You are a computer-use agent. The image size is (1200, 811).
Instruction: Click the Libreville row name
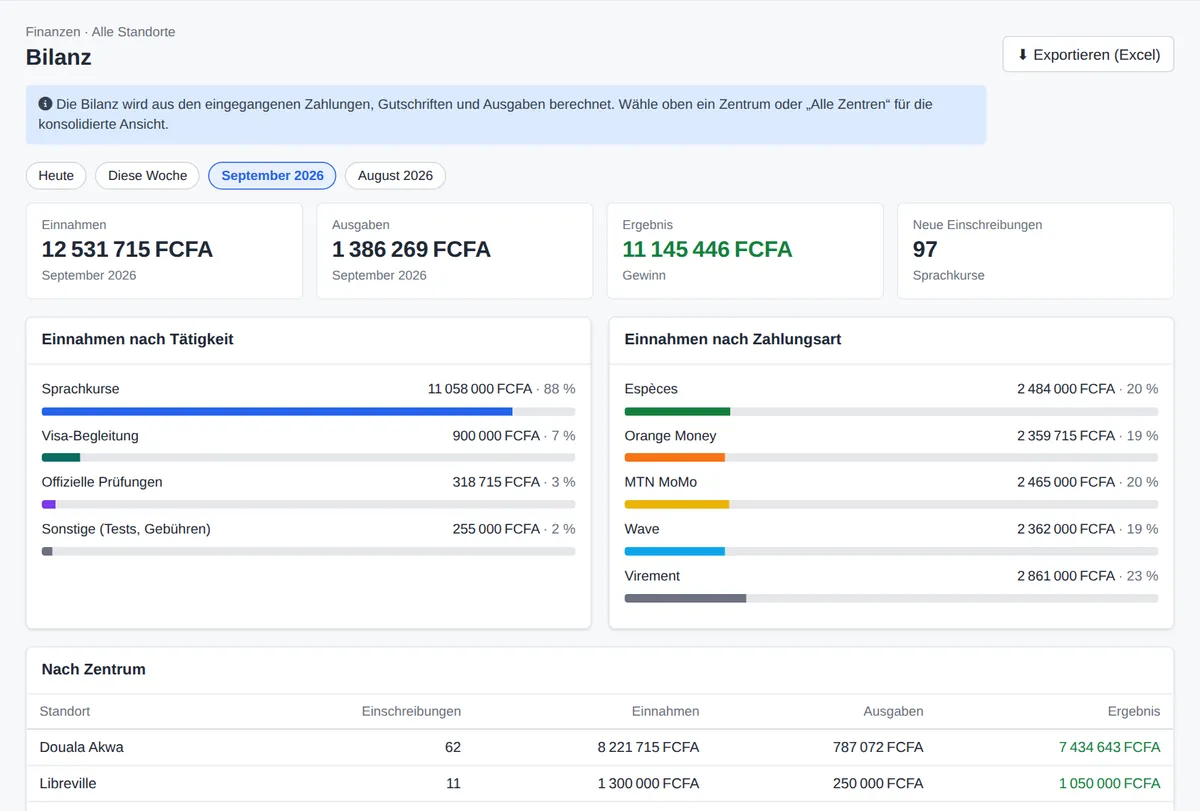[68, 783]
